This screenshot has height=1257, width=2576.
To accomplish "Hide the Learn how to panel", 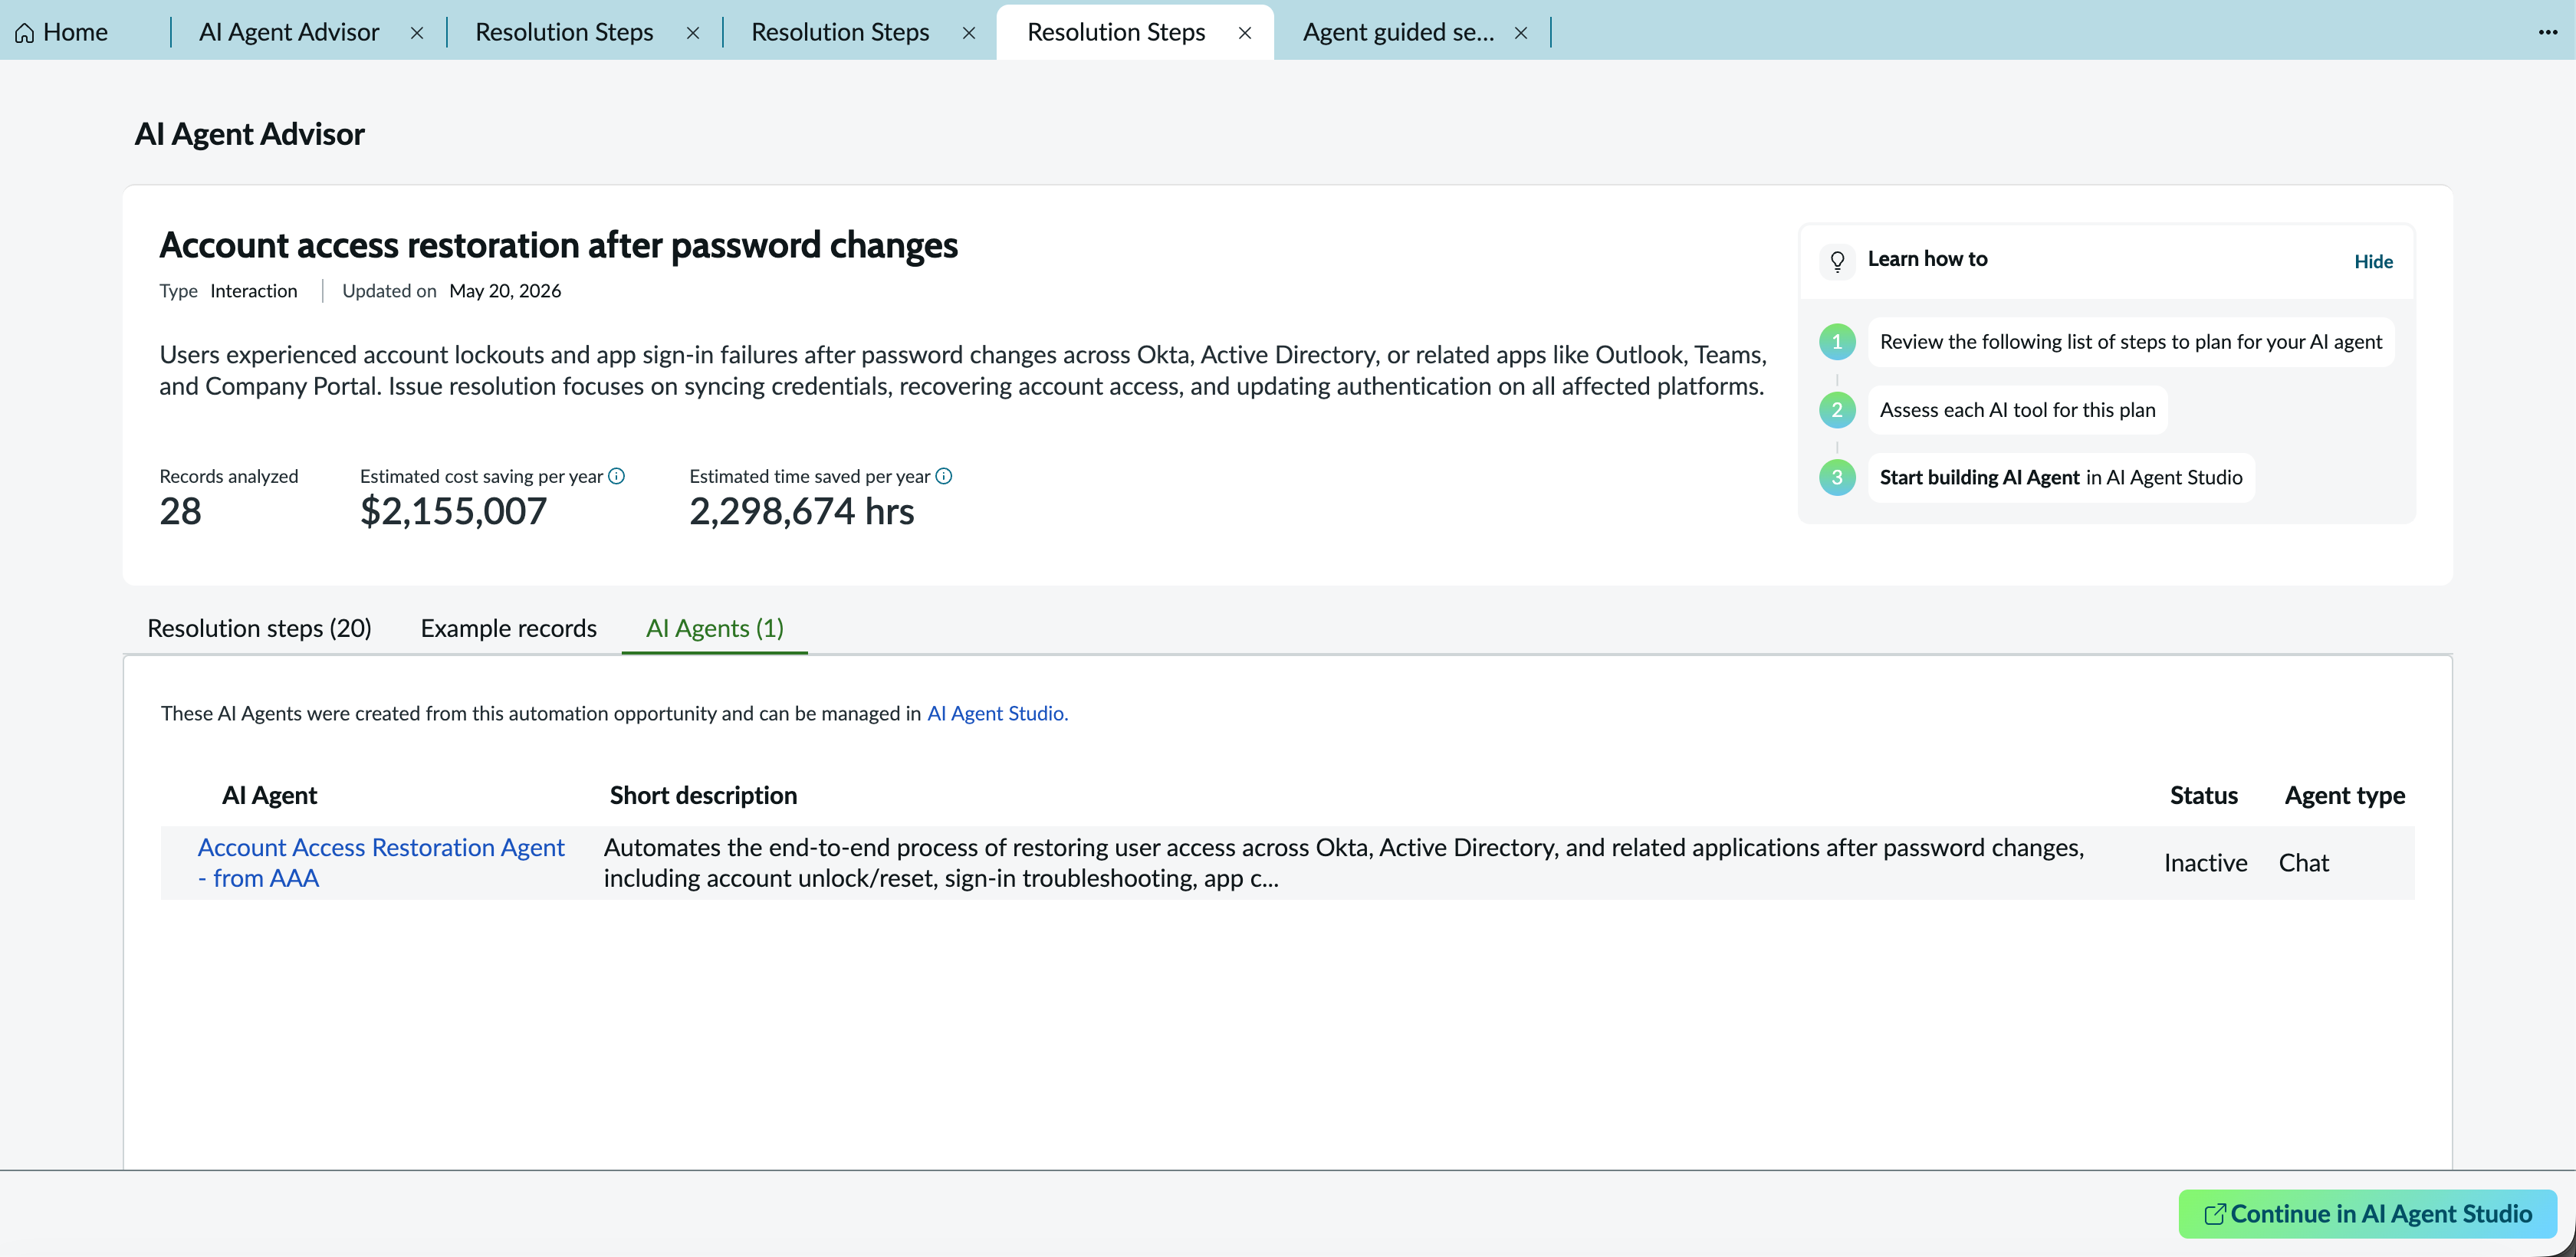I will coord(2373,261).
